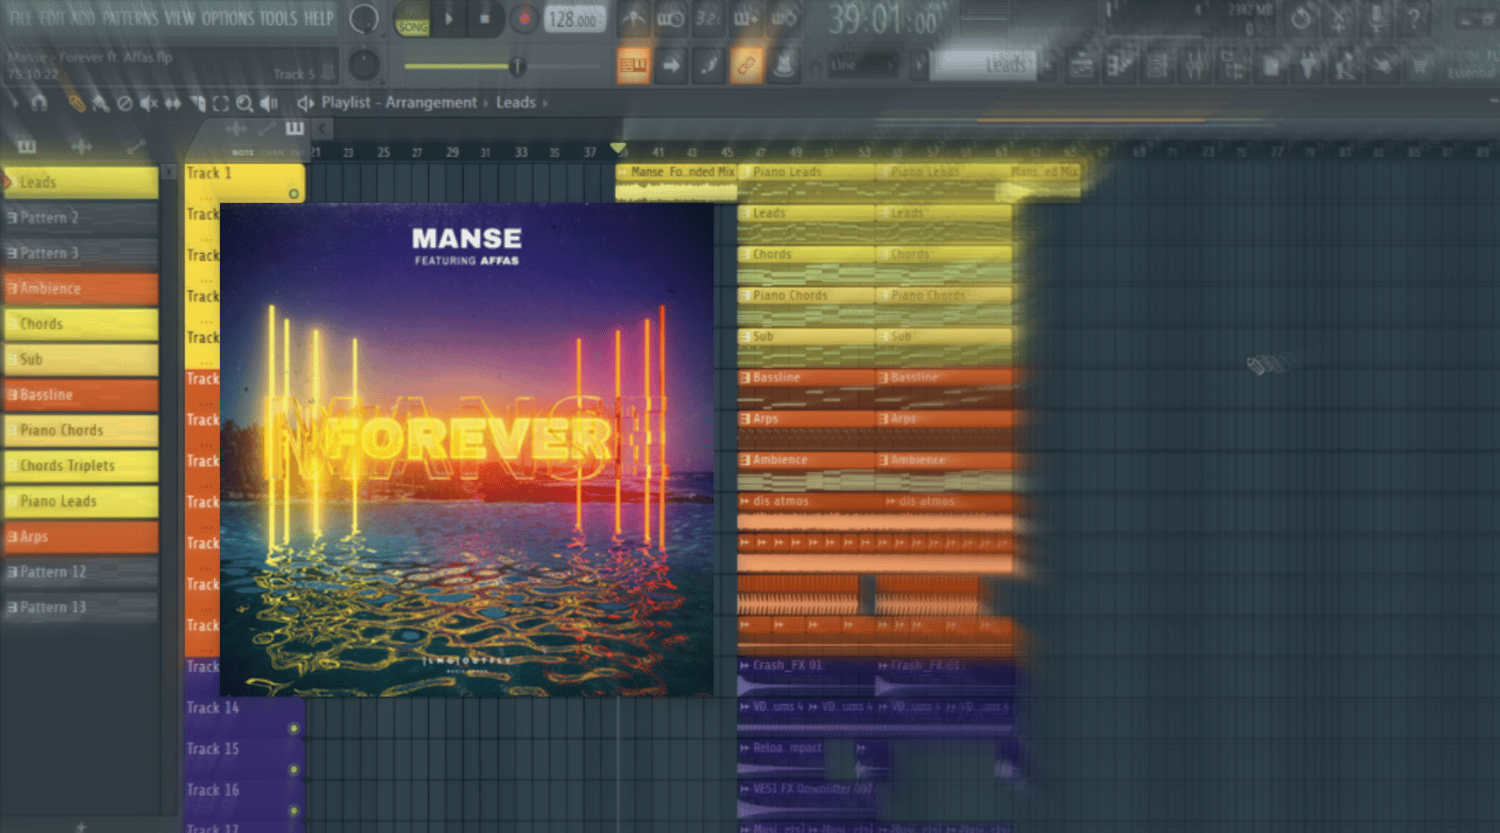Screen dimensions: 1500x833
Task: Select the Delete tool in playlist toolbar
Action: pyautogui.click(x=124, y=103)
